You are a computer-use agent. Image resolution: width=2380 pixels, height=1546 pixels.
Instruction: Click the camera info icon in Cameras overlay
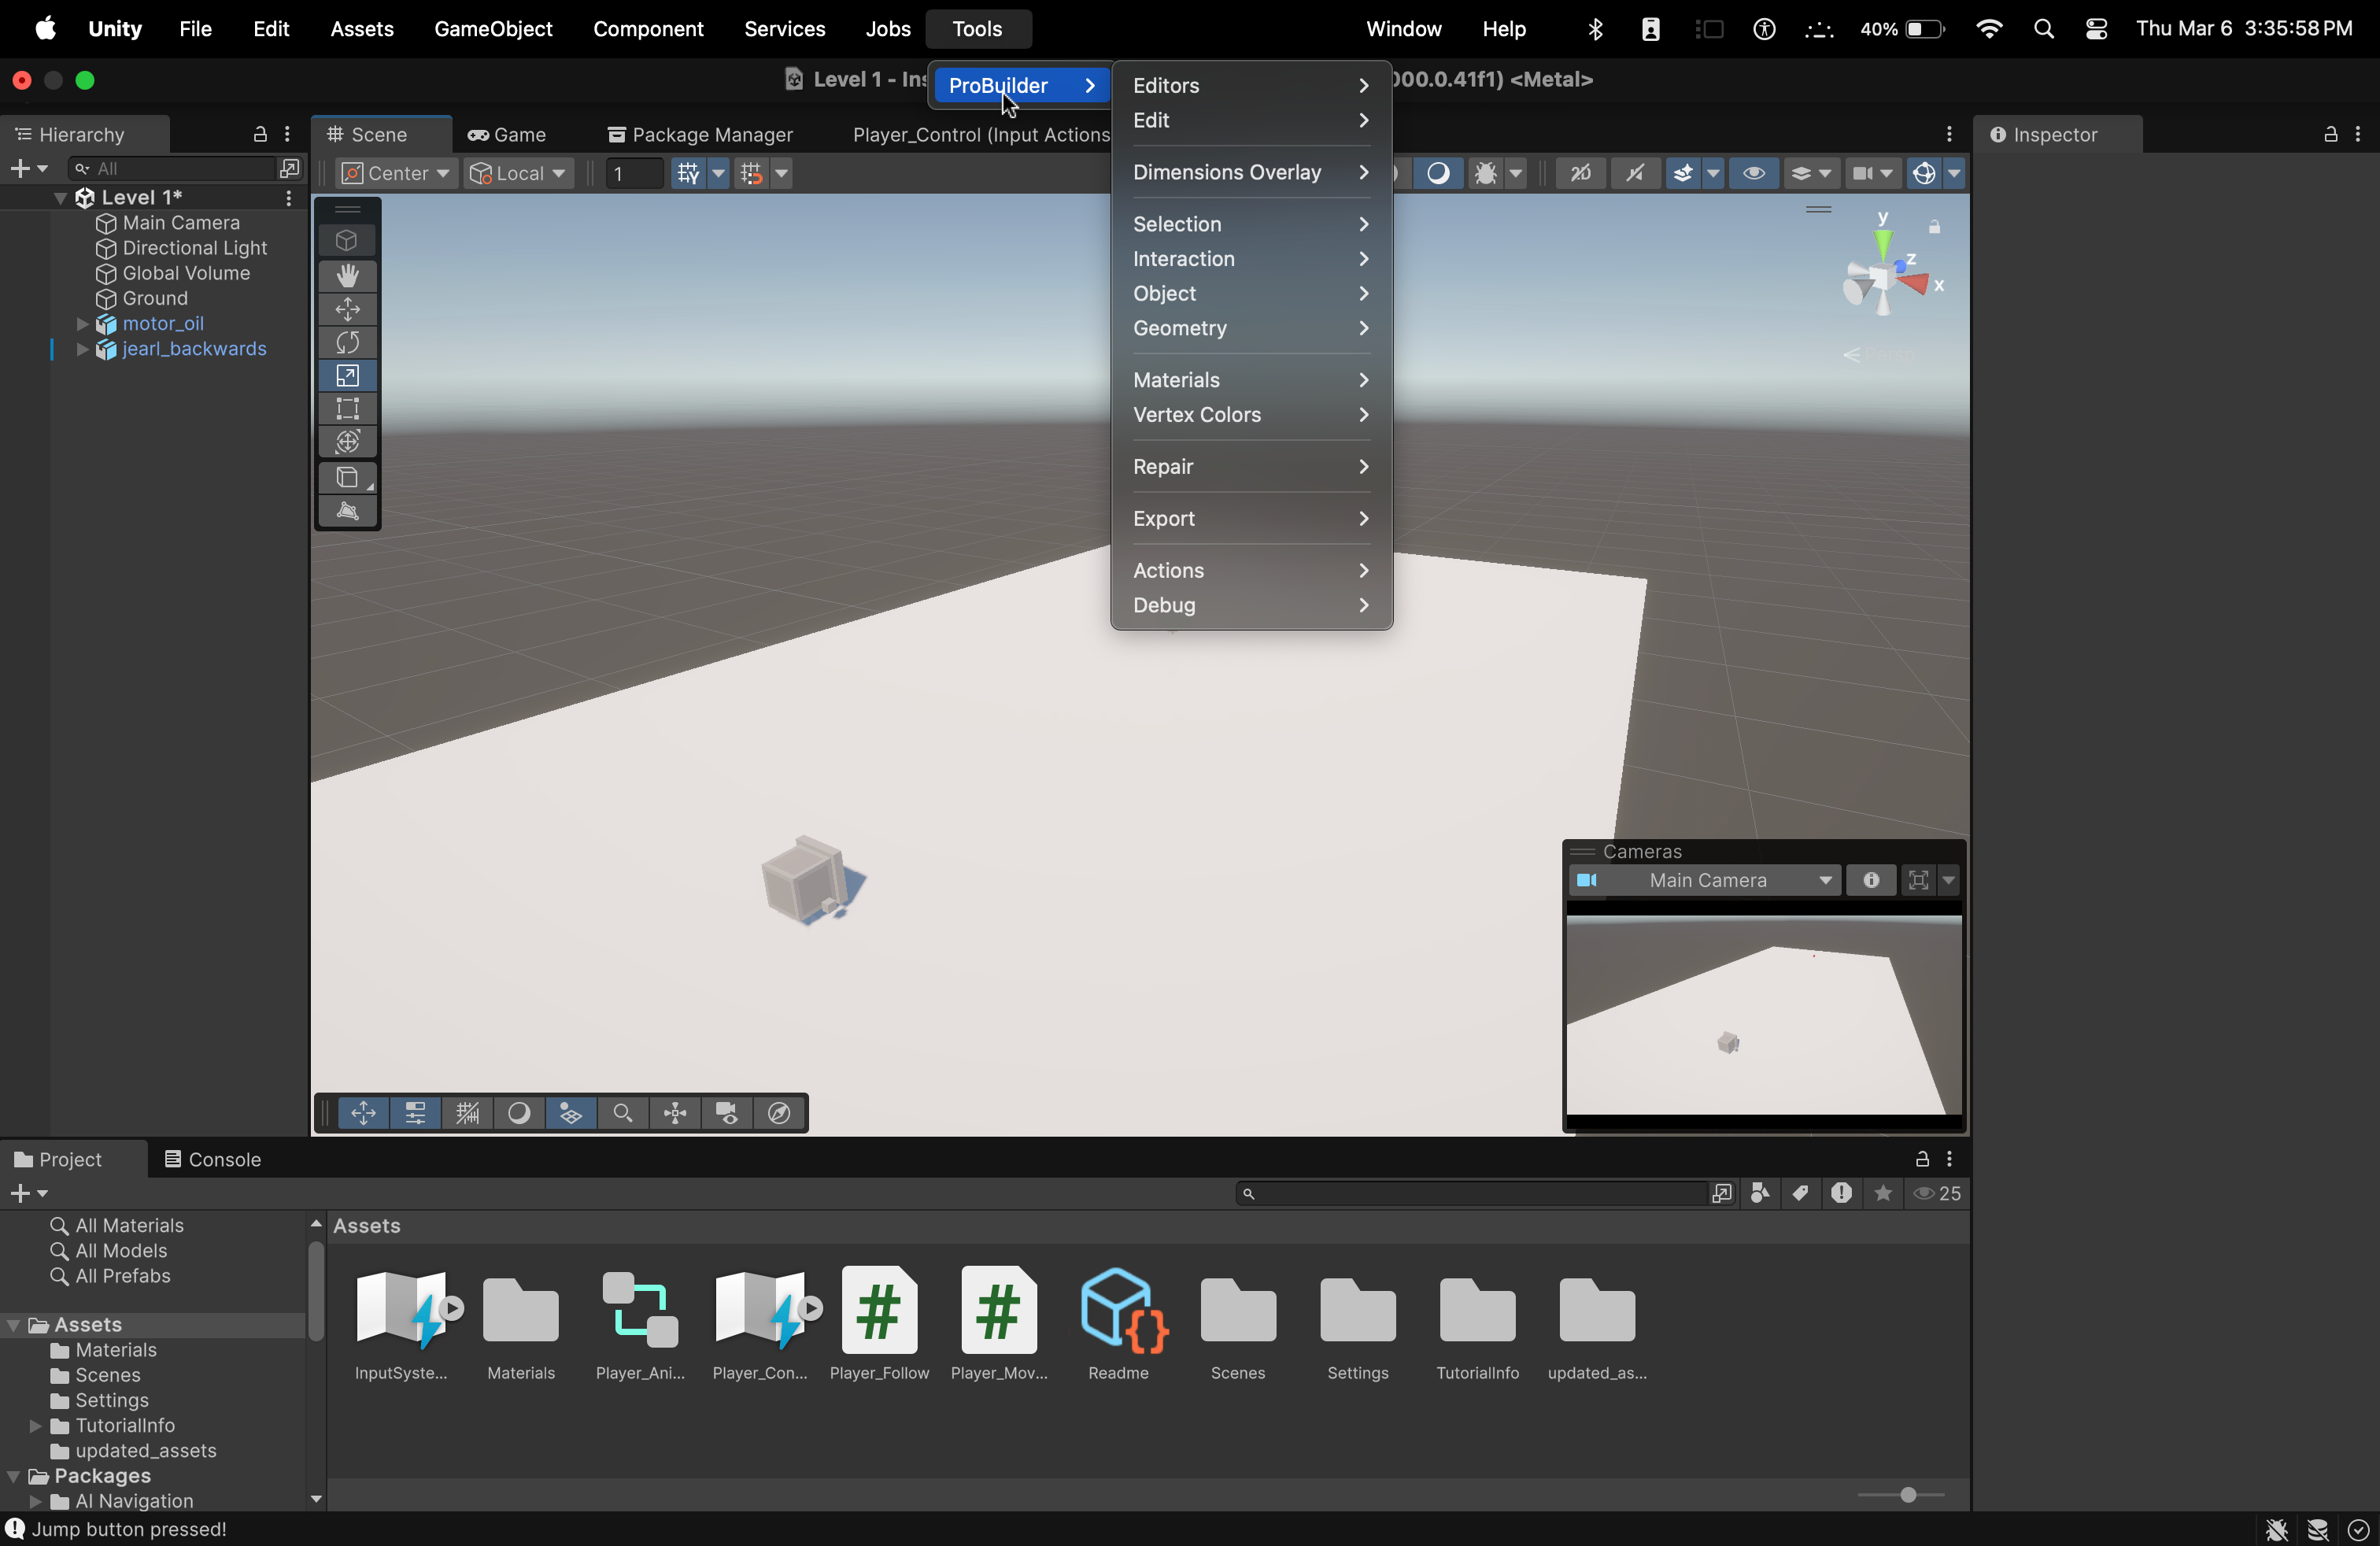click(1871, 880)
